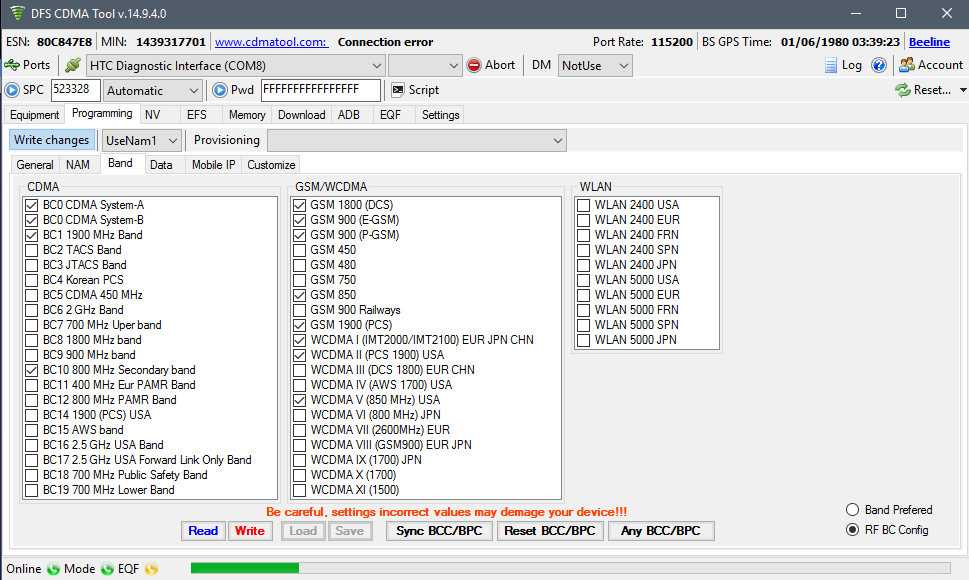
Task: Click the DFS CDMA Tool title icon
Action: point(17,13)
